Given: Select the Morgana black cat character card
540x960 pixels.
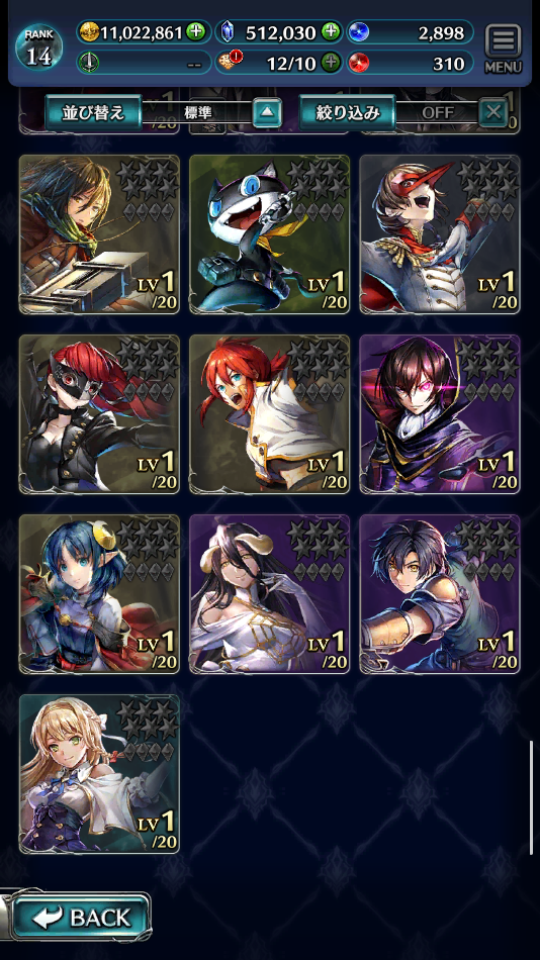Looking at the screenshot, I should (x=269, y=234).
